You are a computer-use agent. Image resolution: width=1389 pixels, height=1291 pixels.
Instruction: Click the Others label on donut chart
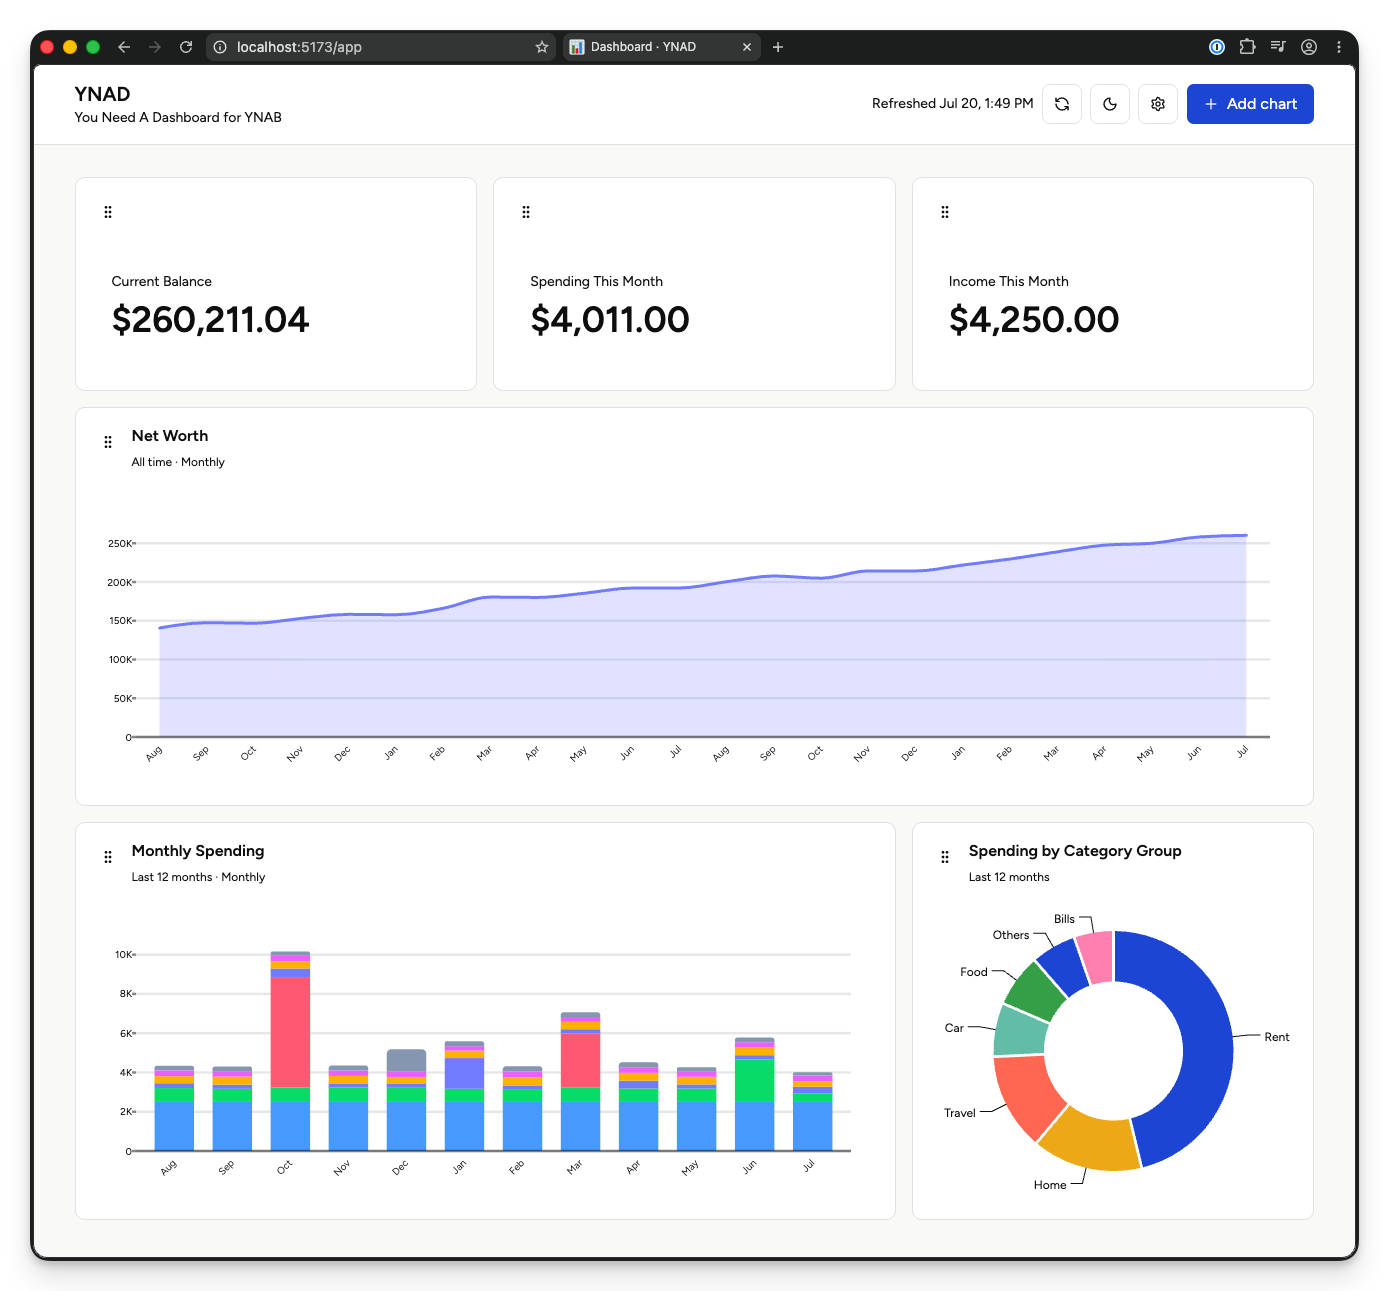[1010, 935]
